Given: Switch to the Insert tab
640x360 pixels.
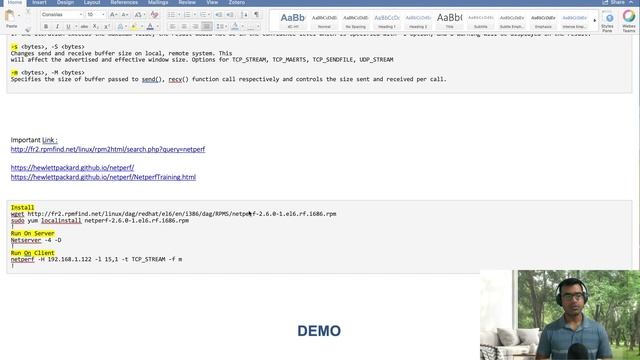Looking at the screenshot, I should 39,2.
